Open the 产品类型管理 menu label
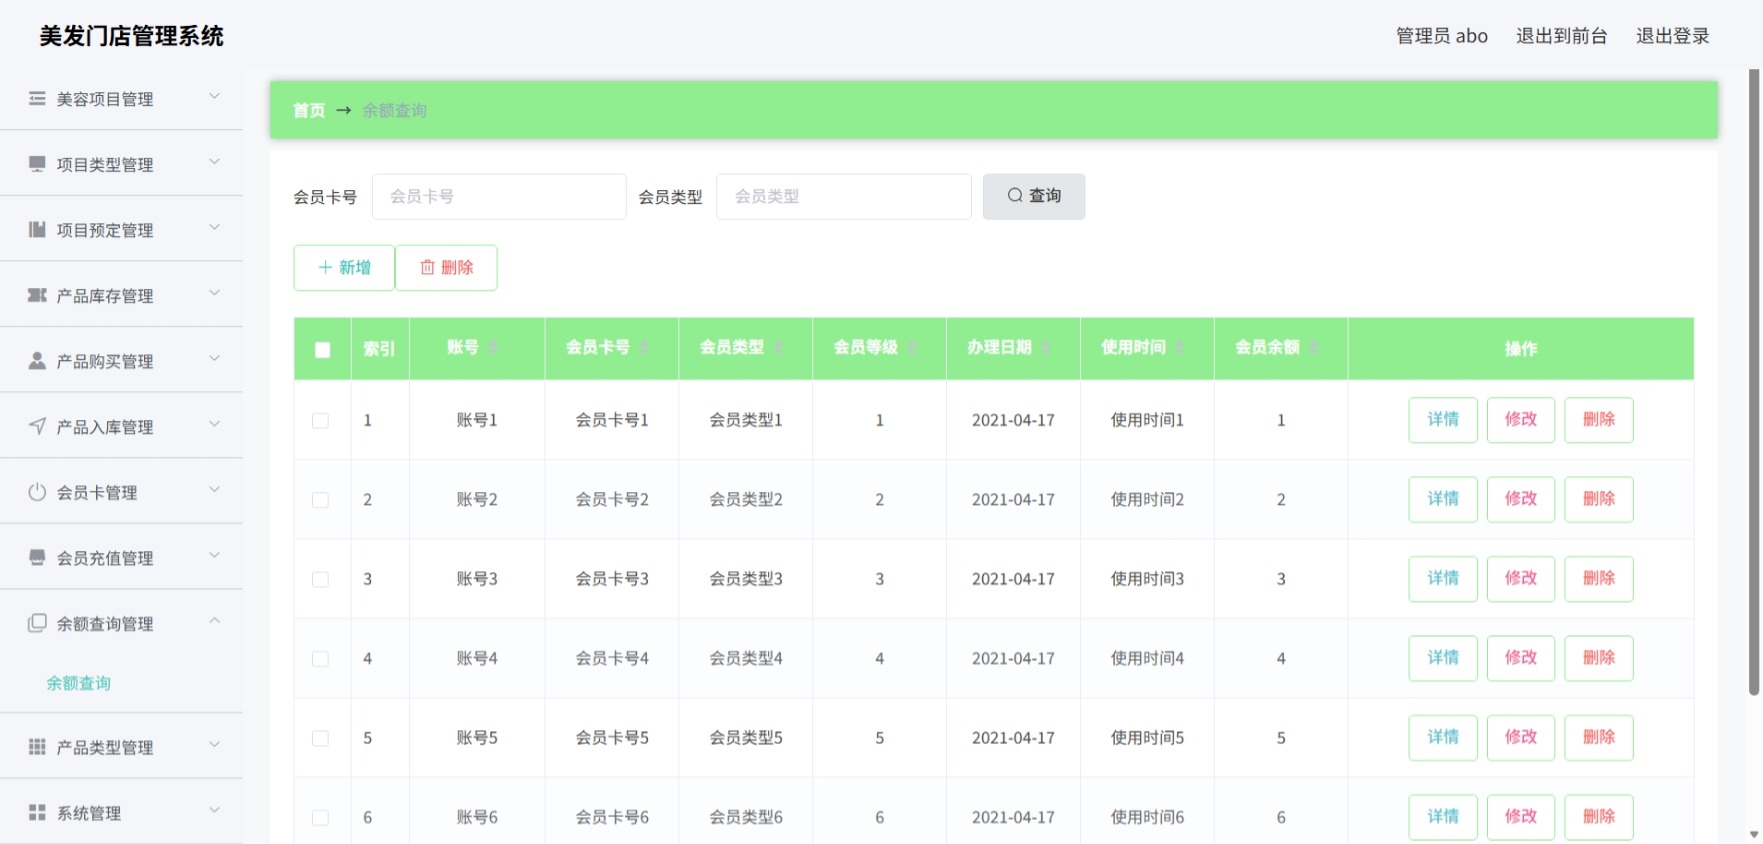 (x=105, y=747)
